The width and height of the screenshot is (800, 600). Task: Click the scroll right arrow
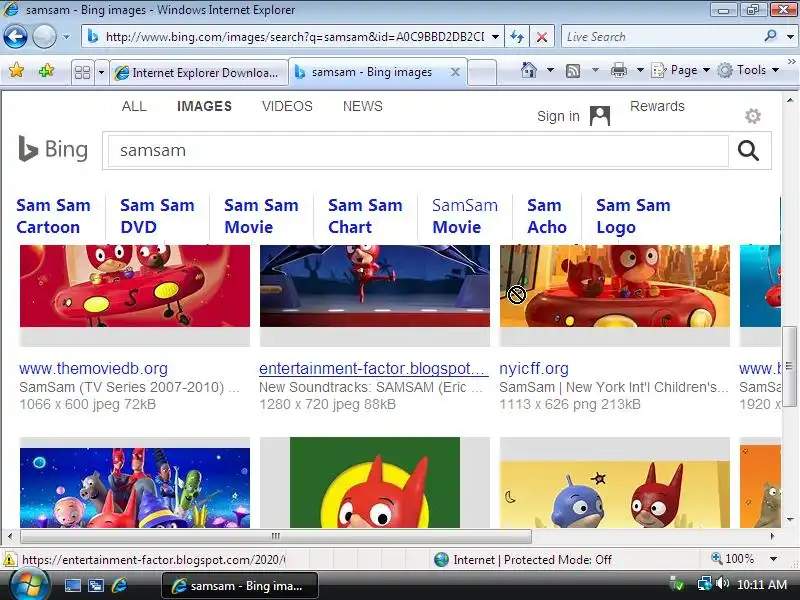click(772, 536)
